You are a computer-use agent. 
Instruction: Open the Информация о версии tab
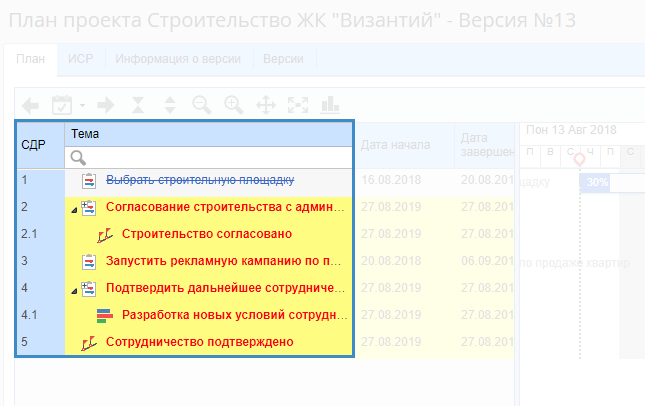tap(178, 59)
